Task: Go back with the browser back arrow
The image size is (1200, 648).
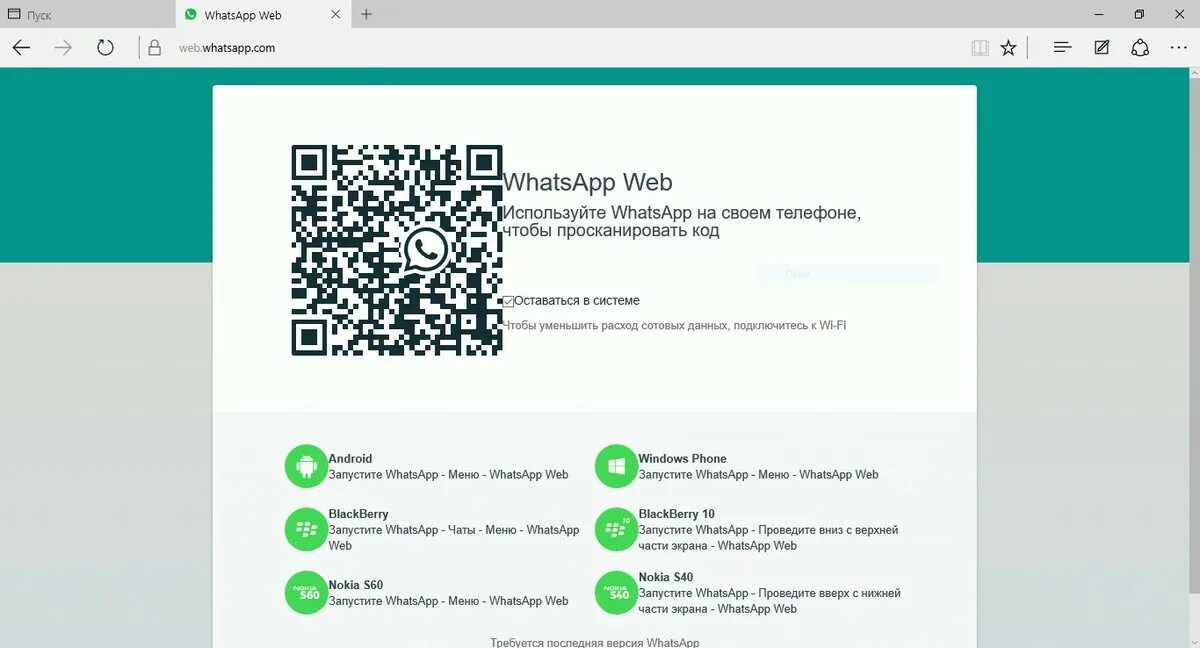Action: (x=21, y=47)
